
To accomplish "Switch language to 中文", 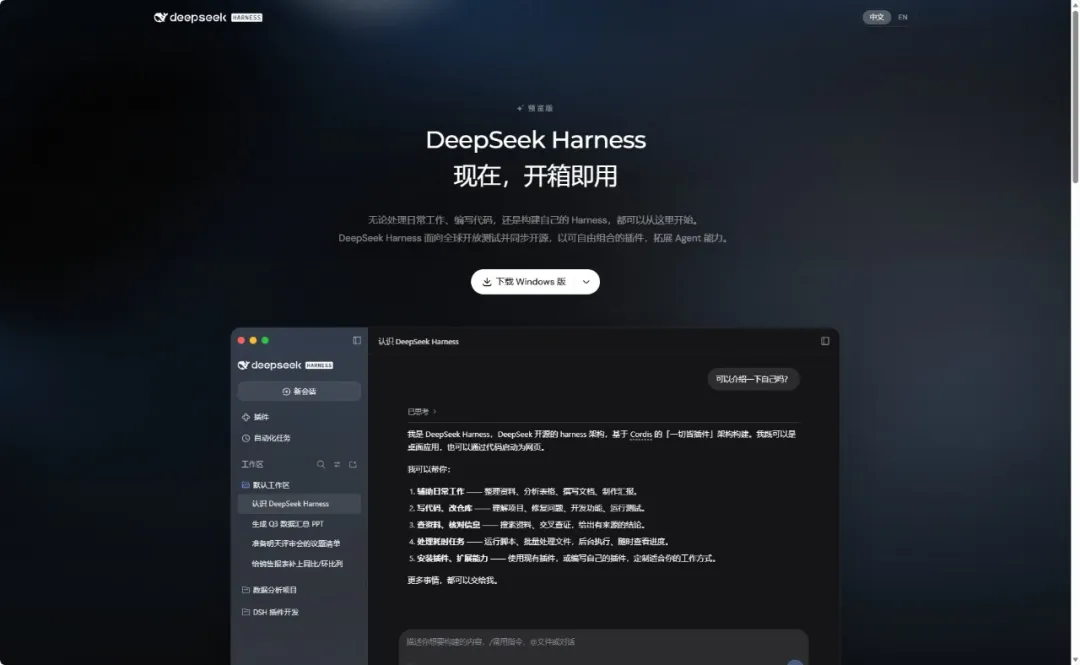I will [x=876, y=17].
